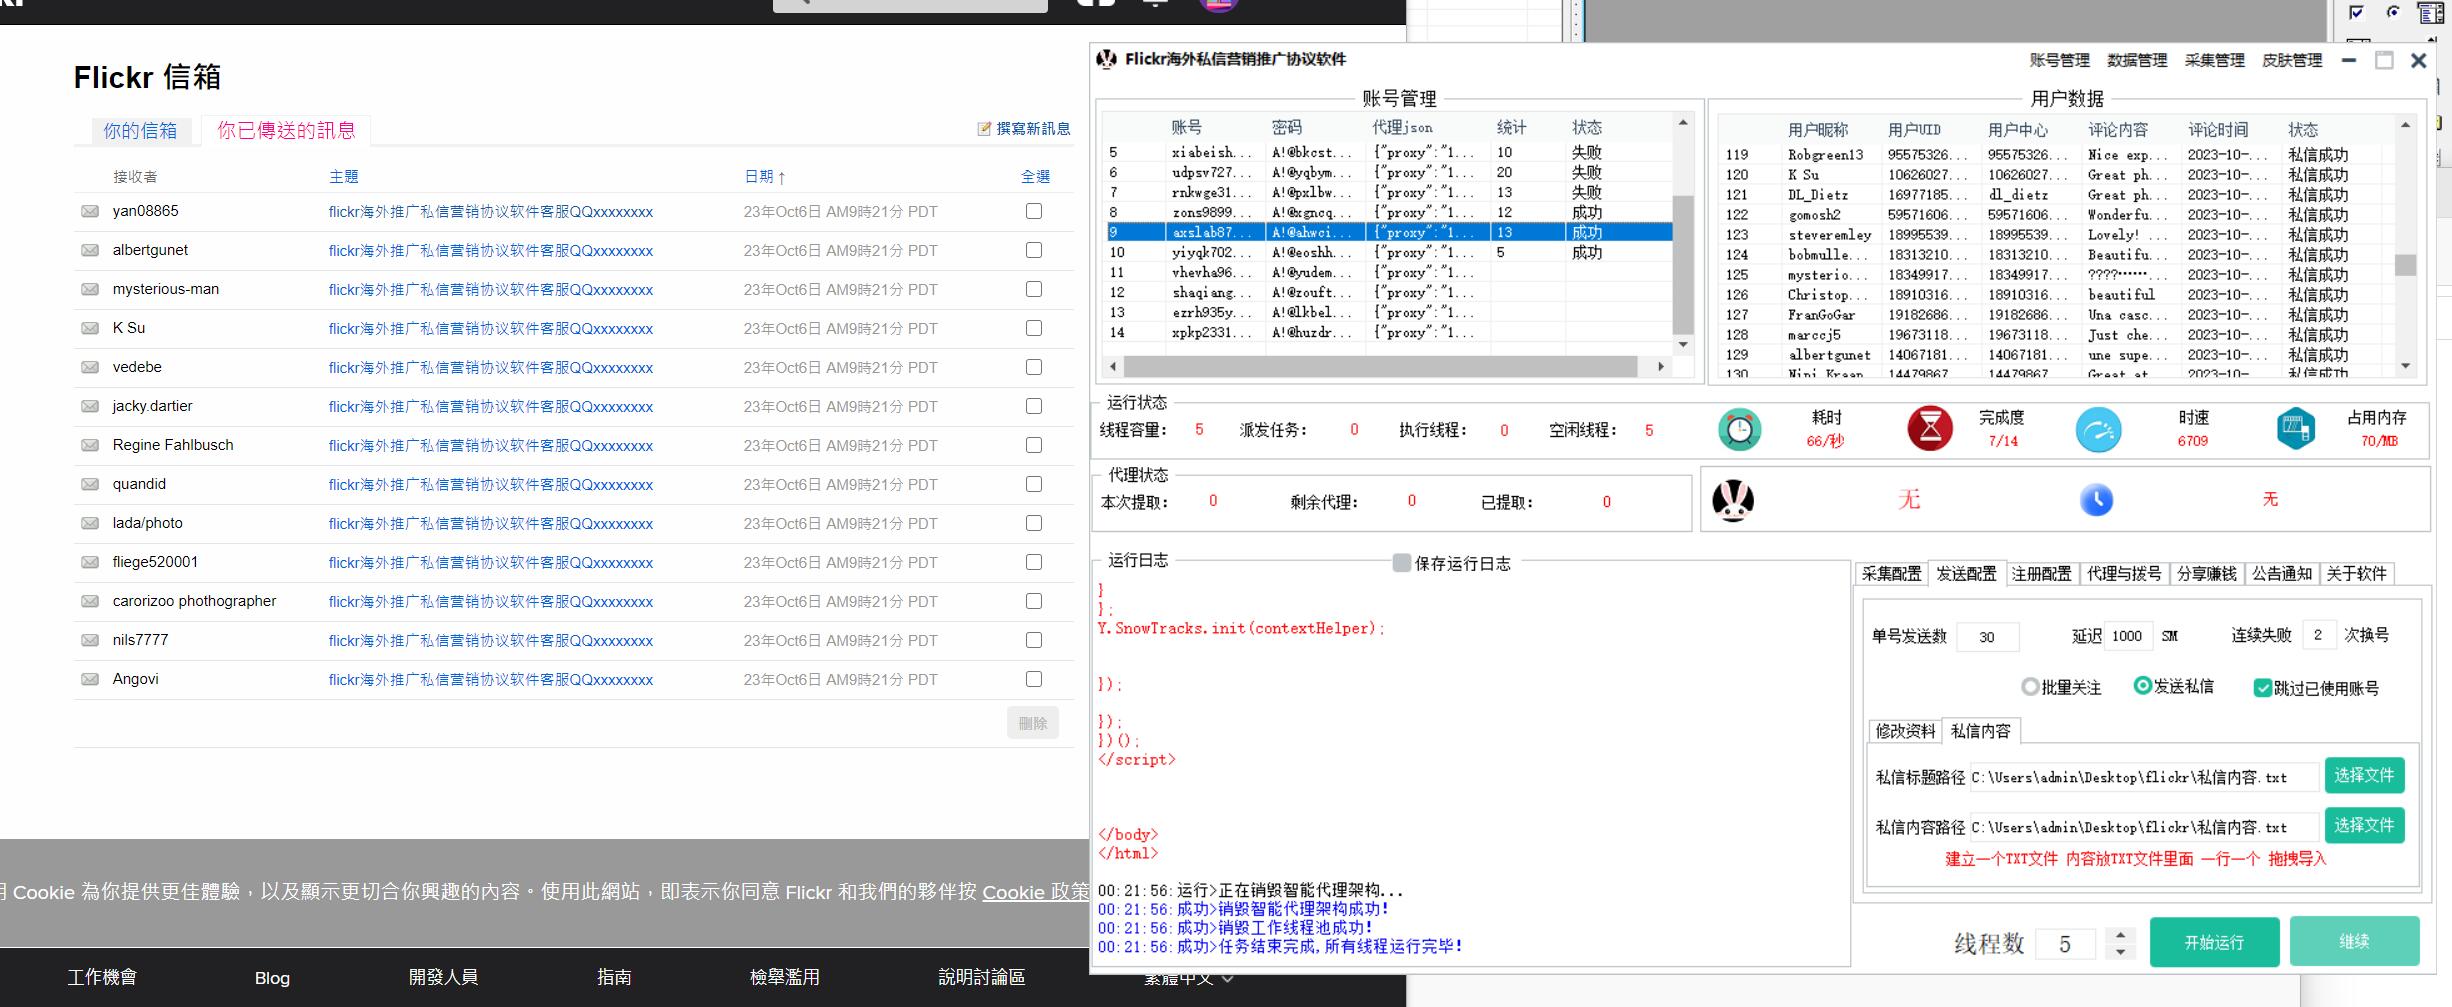Click the compose new message pencil icon
2452x1007 pixels.
pyautogui.click(x=984, y=128)
